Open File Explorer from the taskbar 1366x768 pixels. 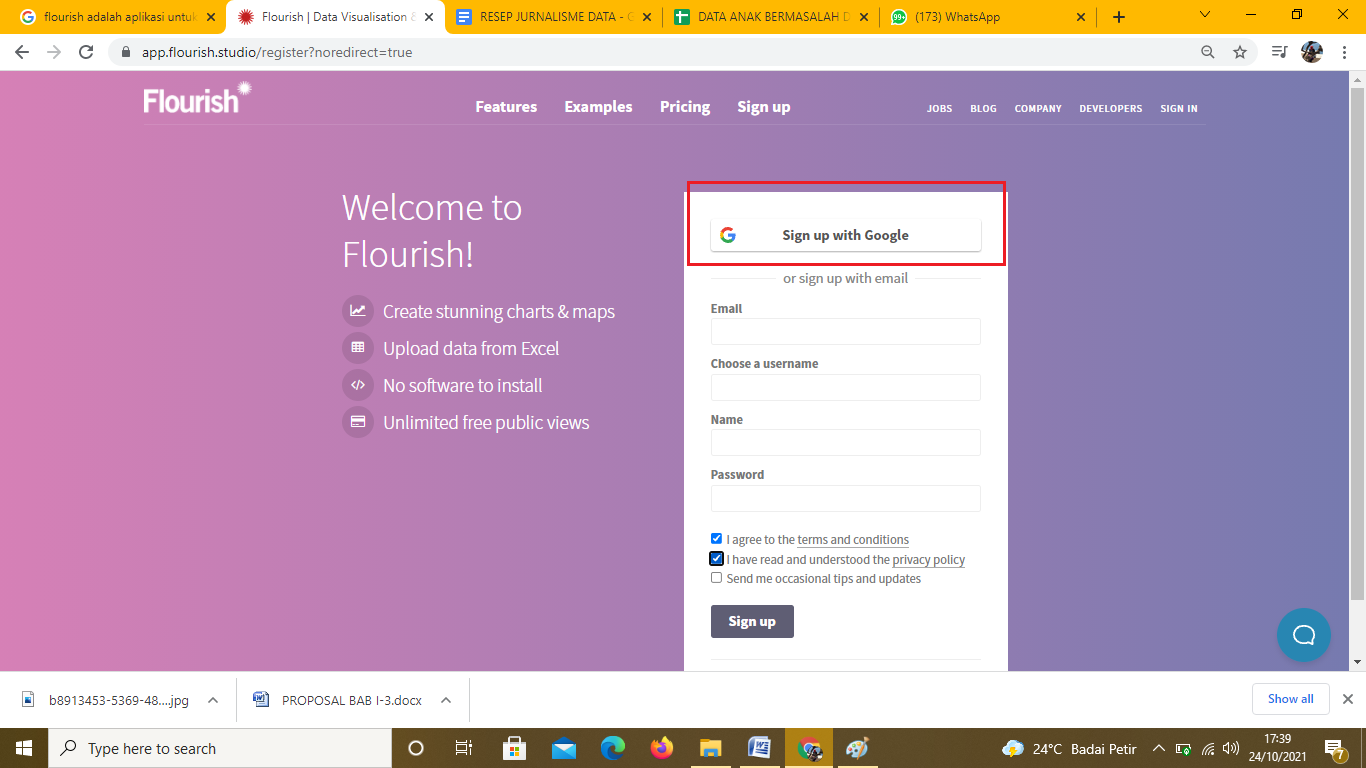click(x=711, y=748)
